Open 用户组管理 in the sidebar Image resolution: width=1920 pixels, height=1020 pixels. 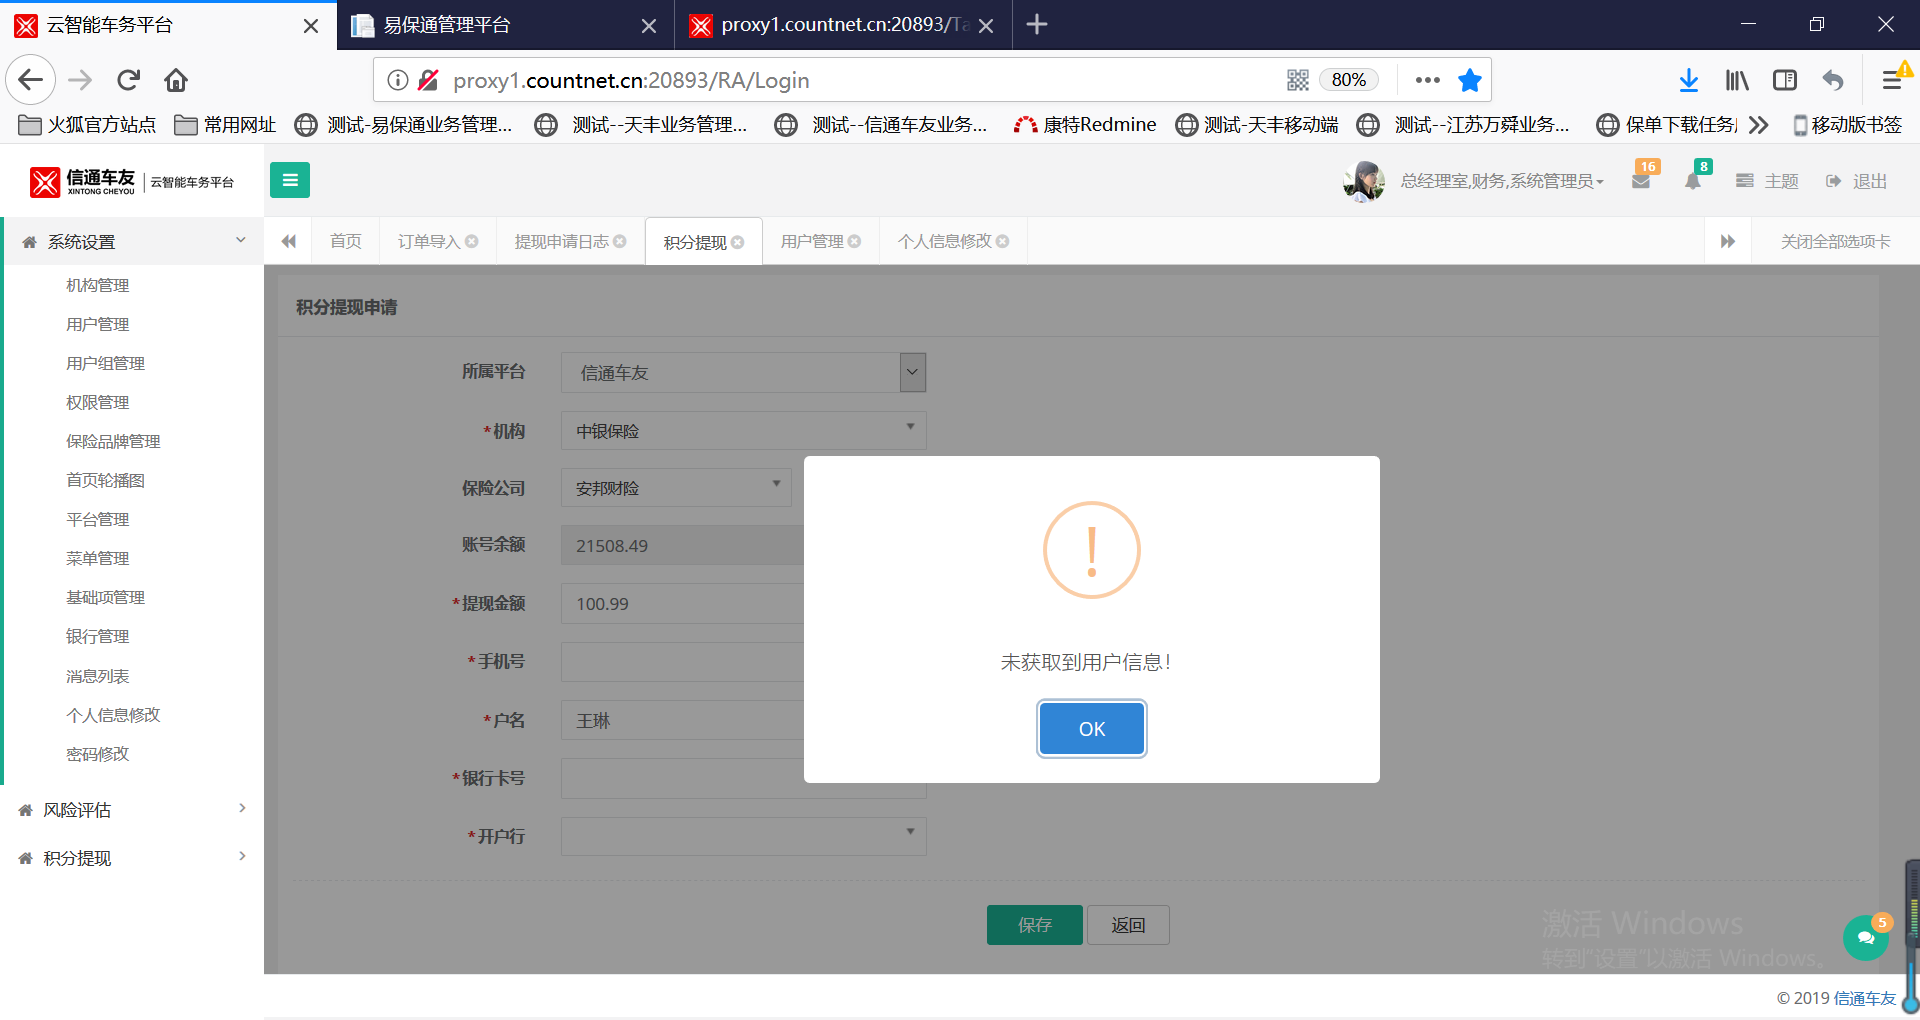[x=105, y=363]
